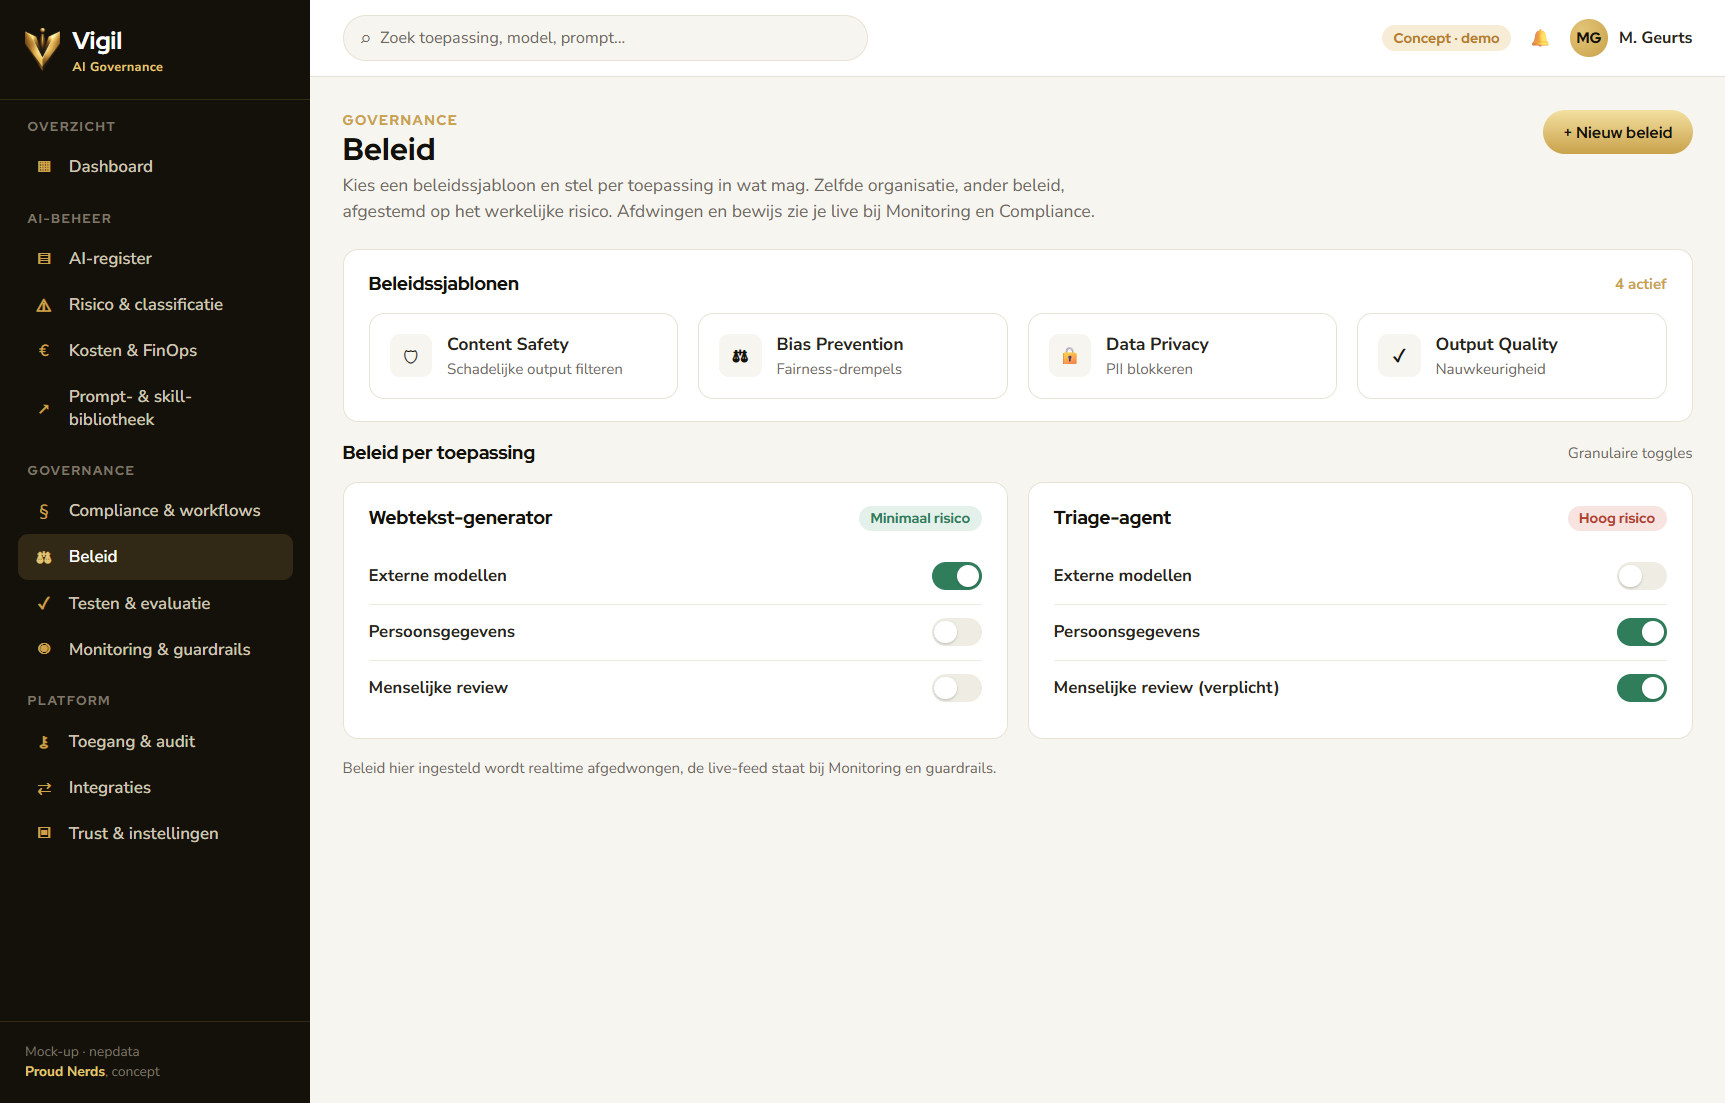Click the Granulaire toggles text
This screenshot has width=1725, height=1103.
(1630, 453)
